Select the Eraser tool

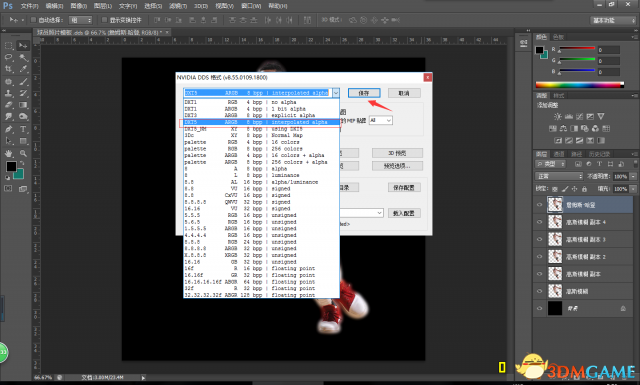click(9, 105)
